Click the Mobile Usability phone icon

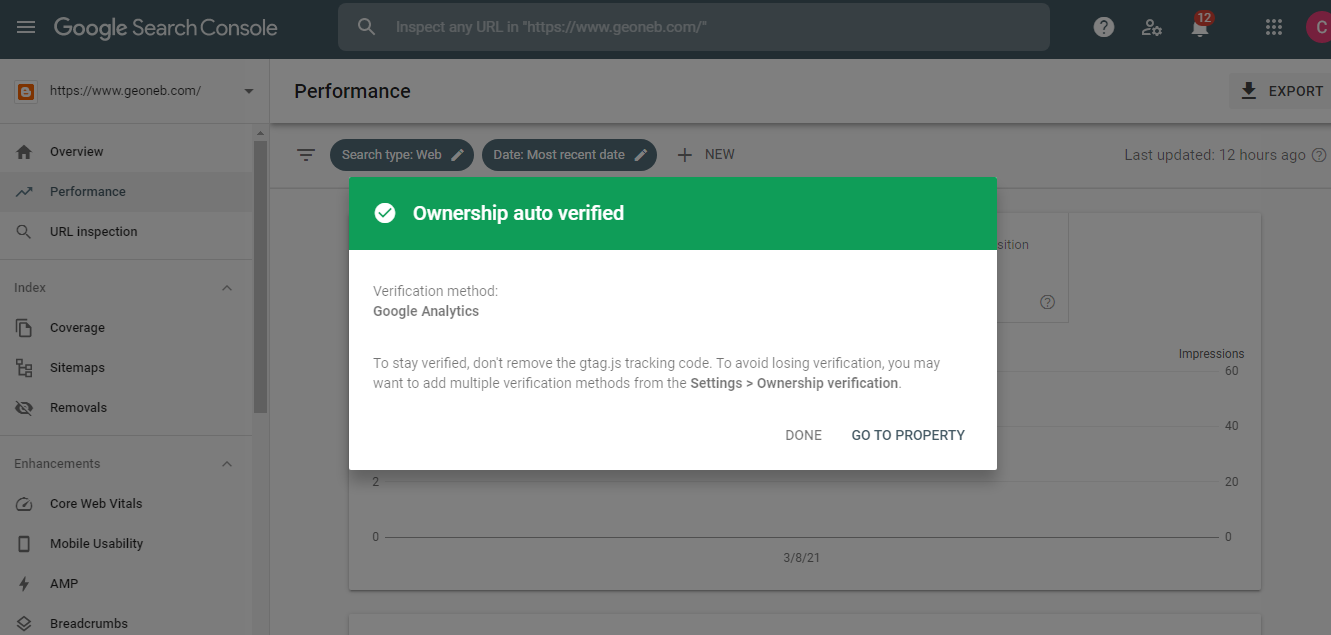click(x=25, y=544)
